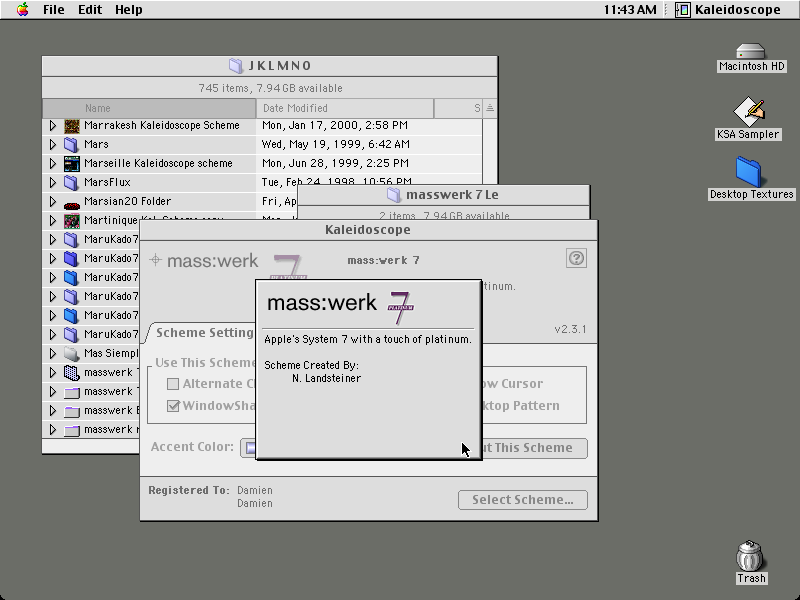Click the "v2.3.1" version label
Screen dimensions: 800x600
(x=570, y=330)
